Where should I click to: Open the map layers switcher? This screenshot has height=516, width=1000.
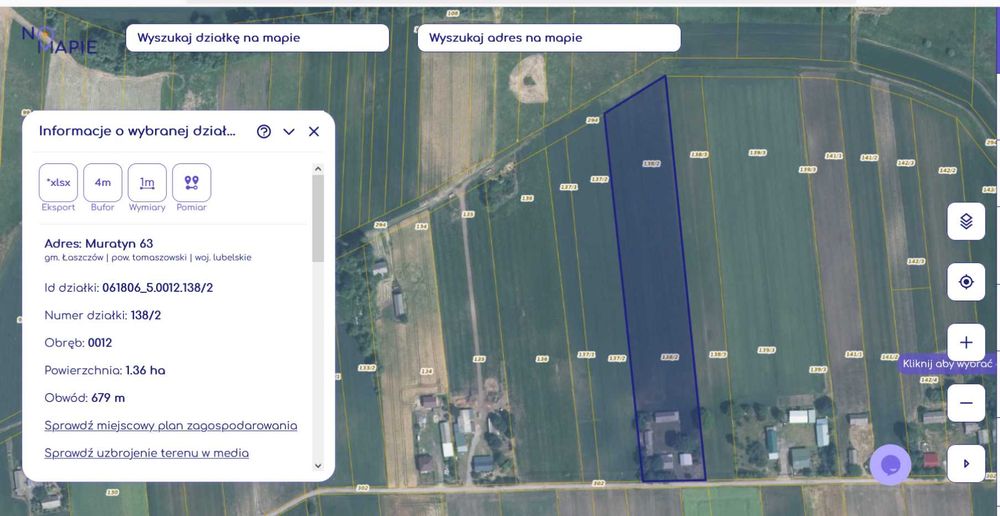(x=966, y=221)
